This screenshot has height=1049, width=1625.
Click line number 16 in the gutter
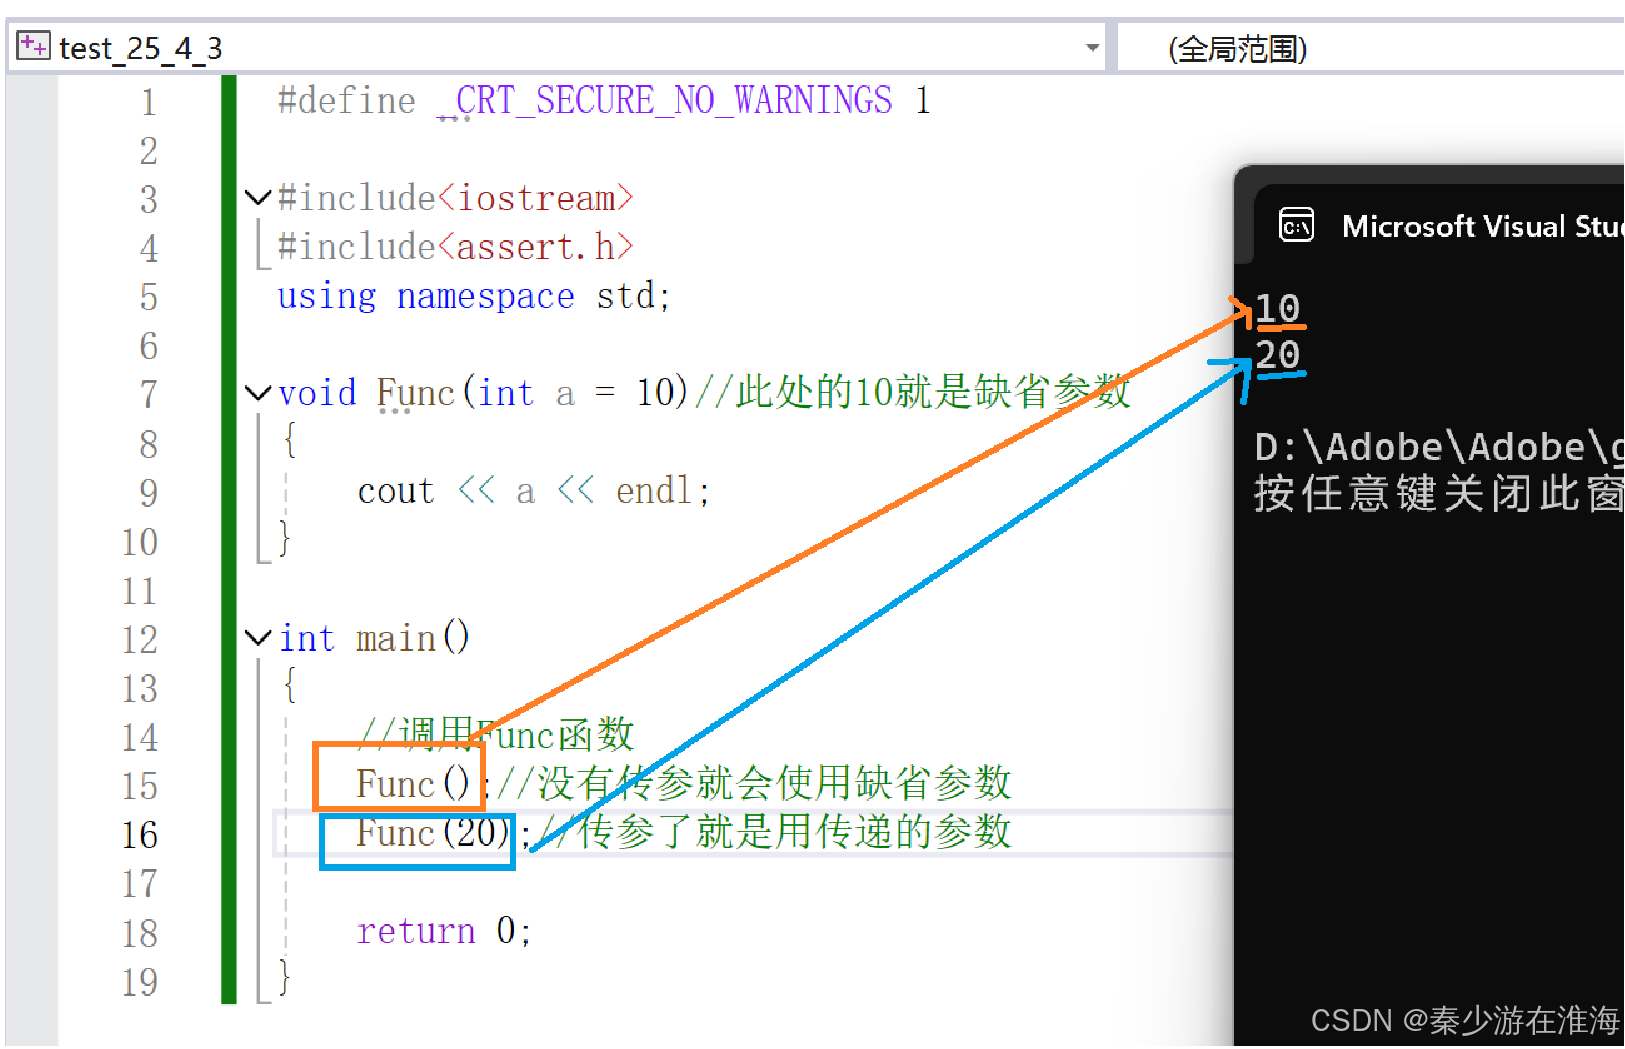point(139,835)
